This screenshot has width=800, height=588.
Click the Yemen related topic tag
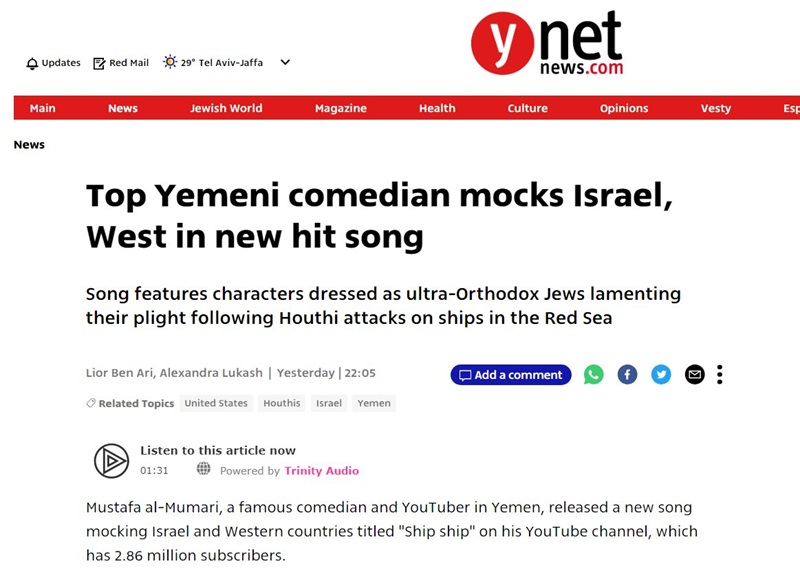point(374,403)
